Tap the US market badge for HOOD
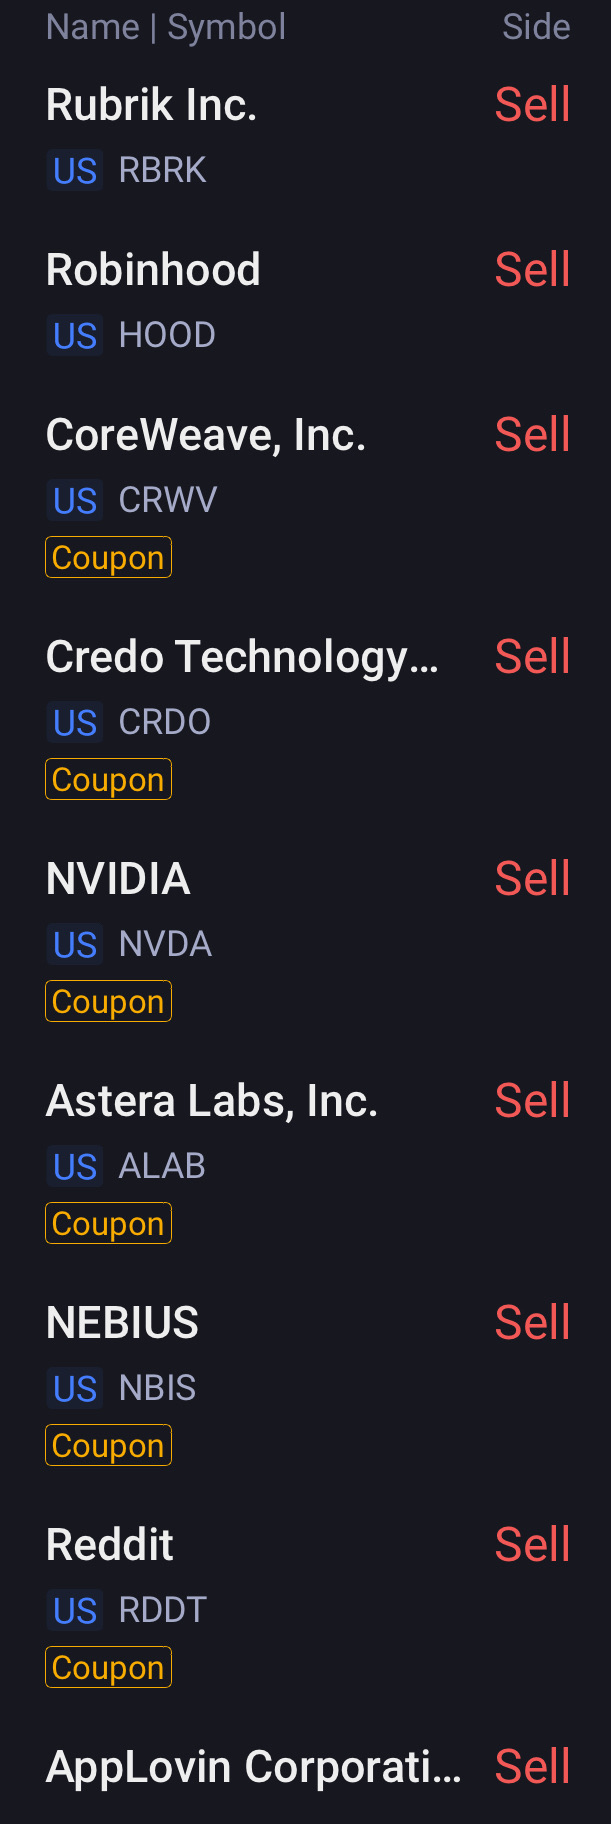The height and width of the screenshot is (1824, 611). pos(75,336)
